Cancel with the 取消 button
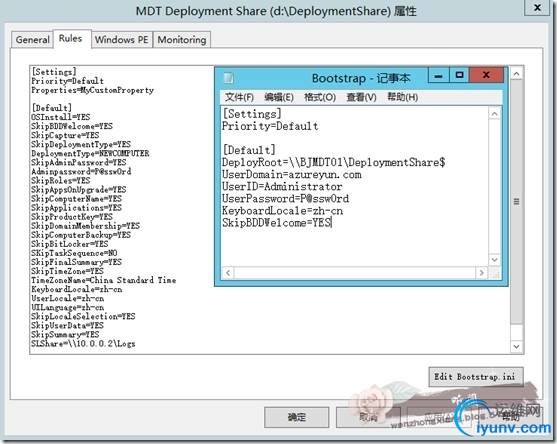The width and height of the screenshot is (557, 444). [368, 417]
